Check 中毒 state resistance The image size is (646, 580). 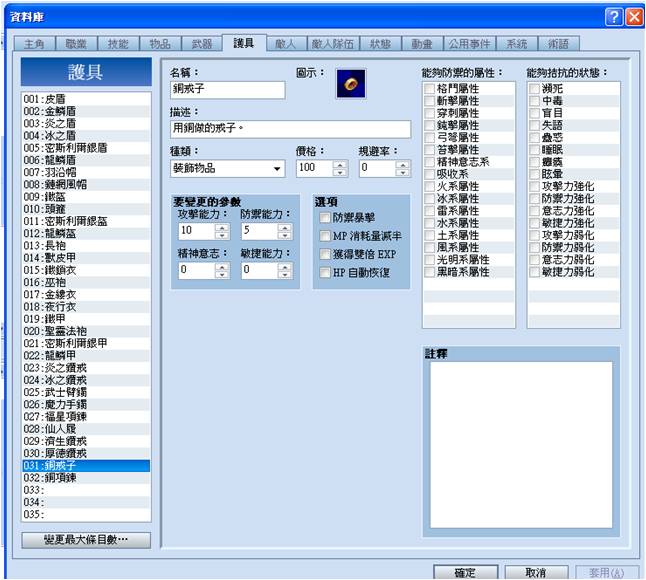click(534, 101)
